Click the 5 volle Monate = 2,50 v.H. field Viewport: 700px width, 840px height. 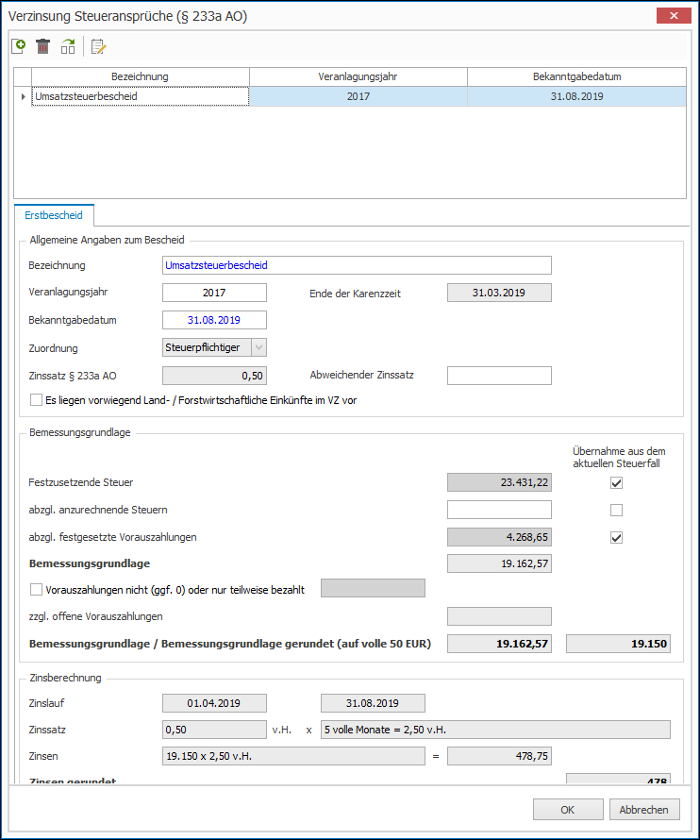coord(495,730)
